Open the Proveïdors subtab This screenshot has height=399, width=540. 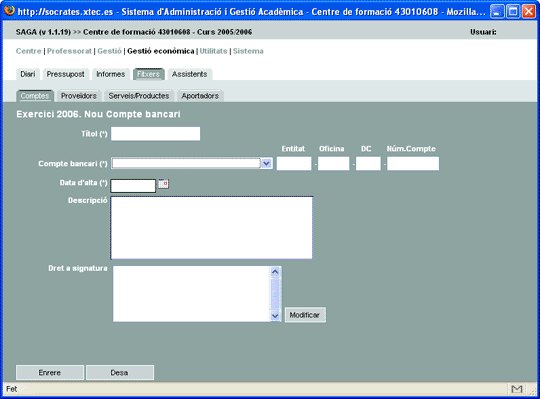79,96
